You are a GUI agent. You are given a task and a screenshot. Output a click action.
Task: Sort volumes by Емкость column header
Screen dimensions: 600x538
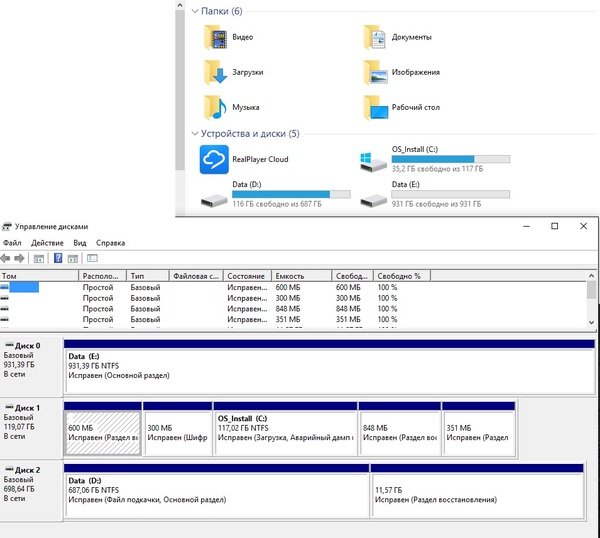pos(289,276)
